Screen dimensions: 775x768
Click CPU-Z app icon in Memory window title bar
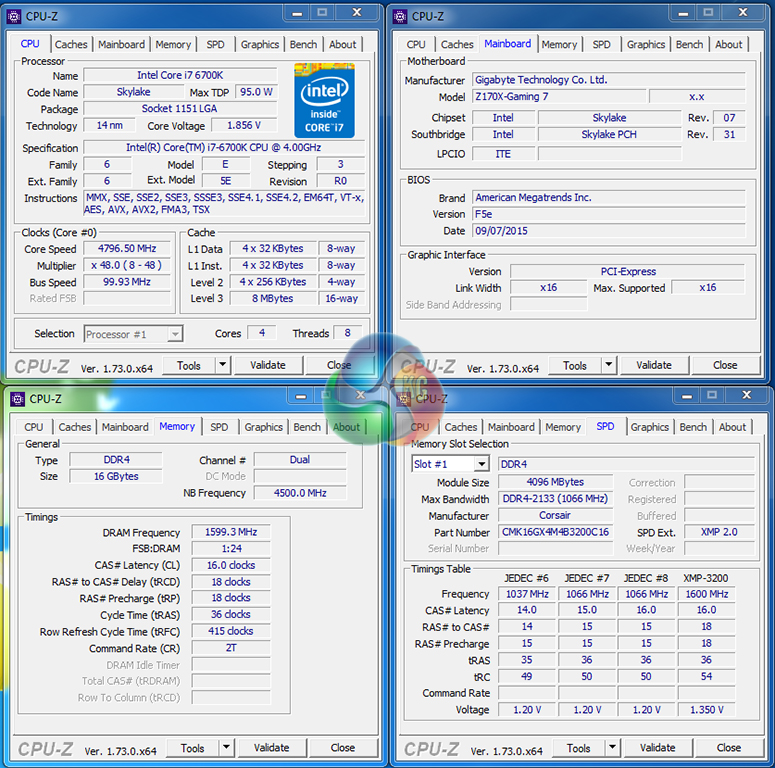(x=17, y=399)
